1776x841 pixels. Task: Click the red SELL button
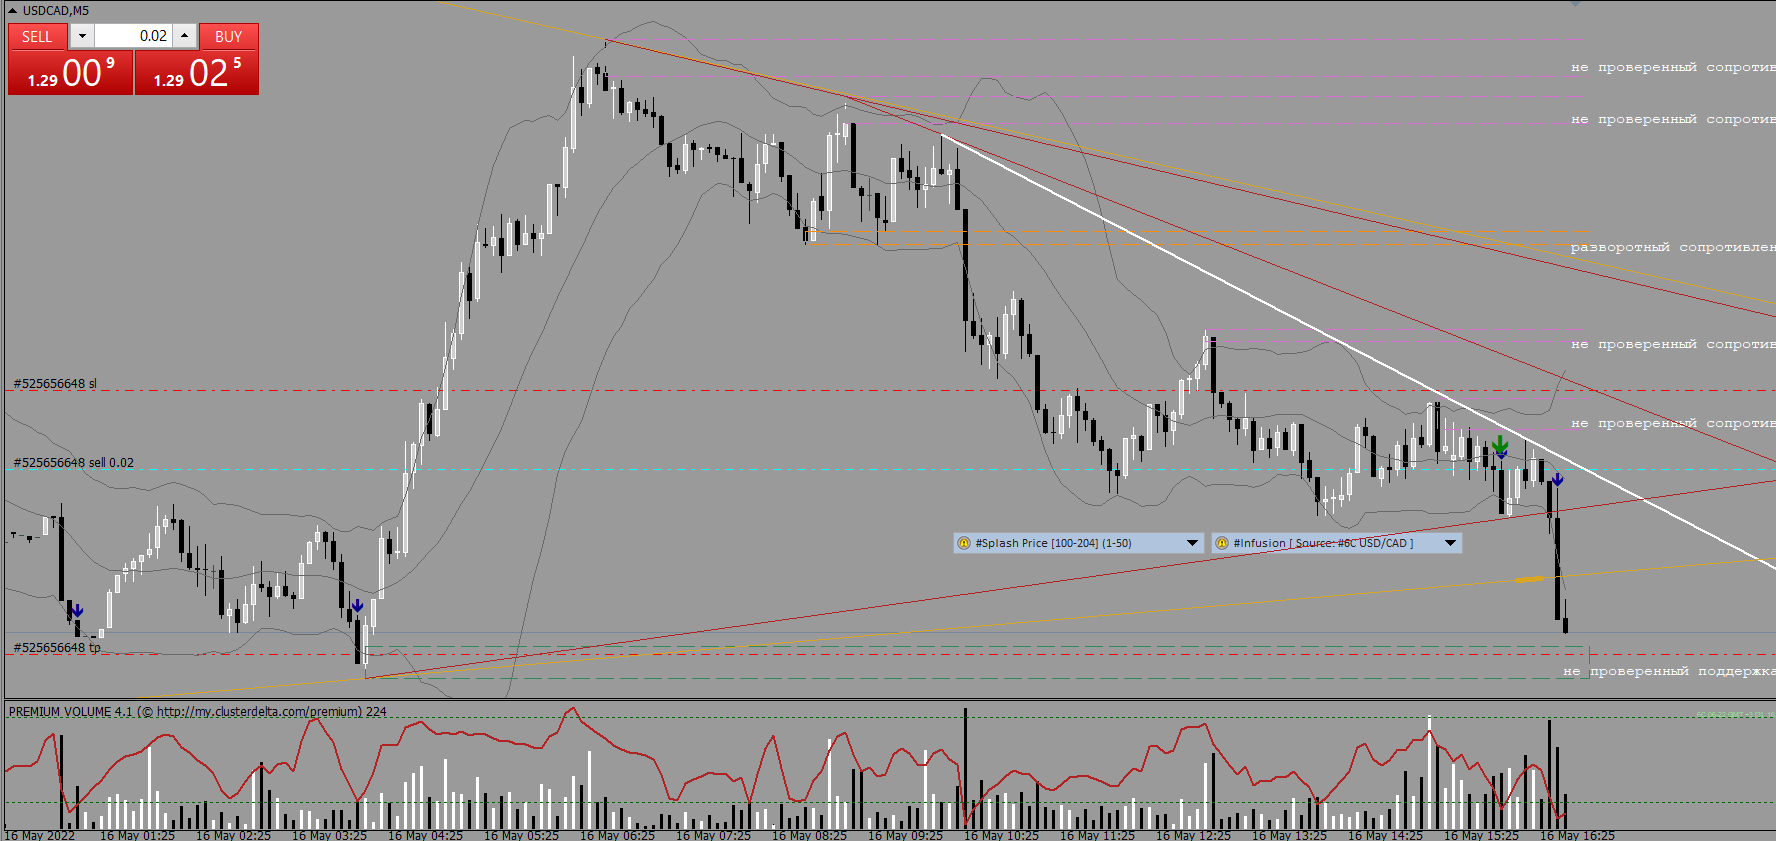[37, 36]
